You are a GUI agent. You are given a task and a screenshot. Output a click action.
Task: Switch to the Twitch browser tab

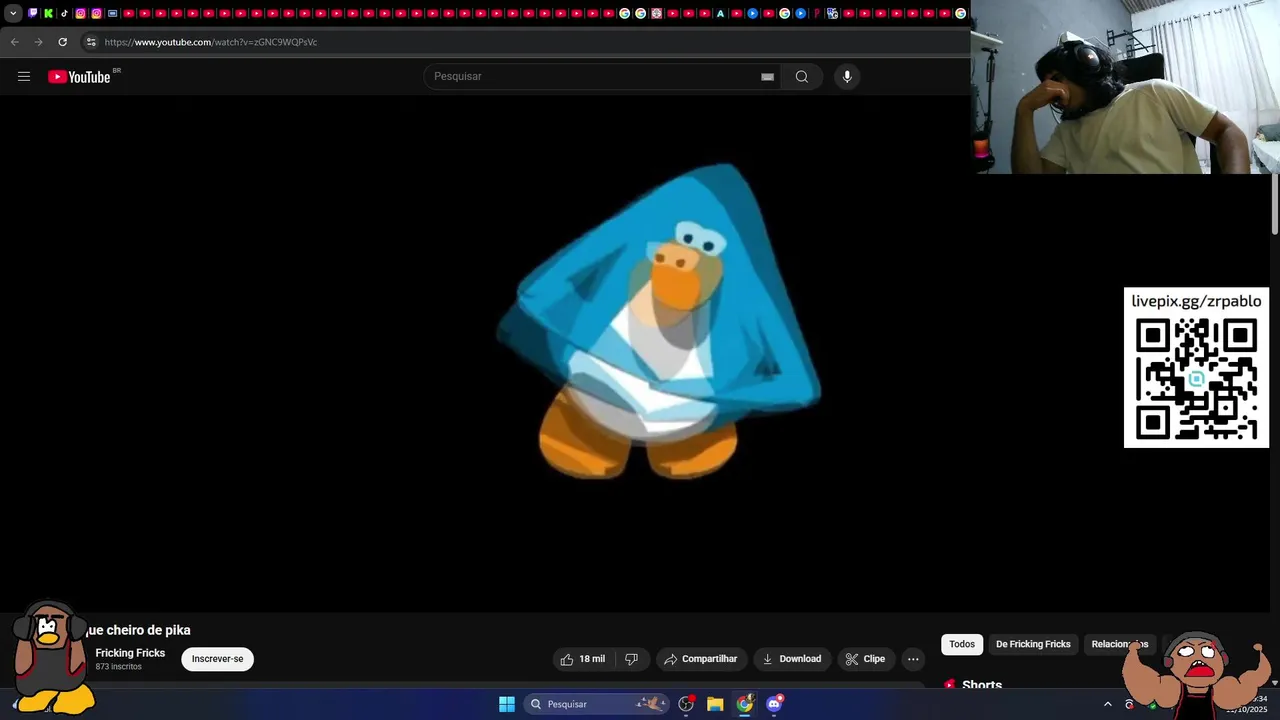(x=33, y=13)
